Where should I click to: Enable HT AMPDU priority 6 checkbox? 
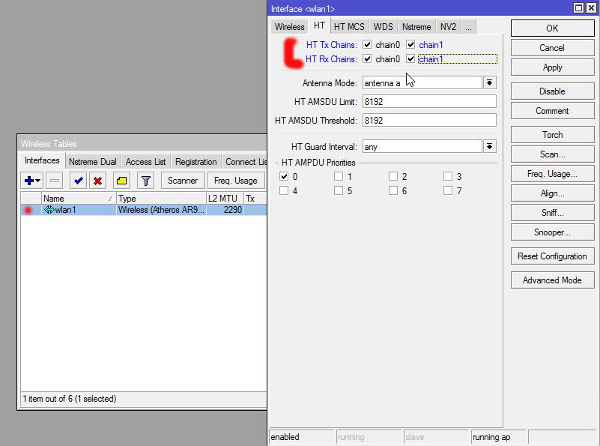click(393, 190)
